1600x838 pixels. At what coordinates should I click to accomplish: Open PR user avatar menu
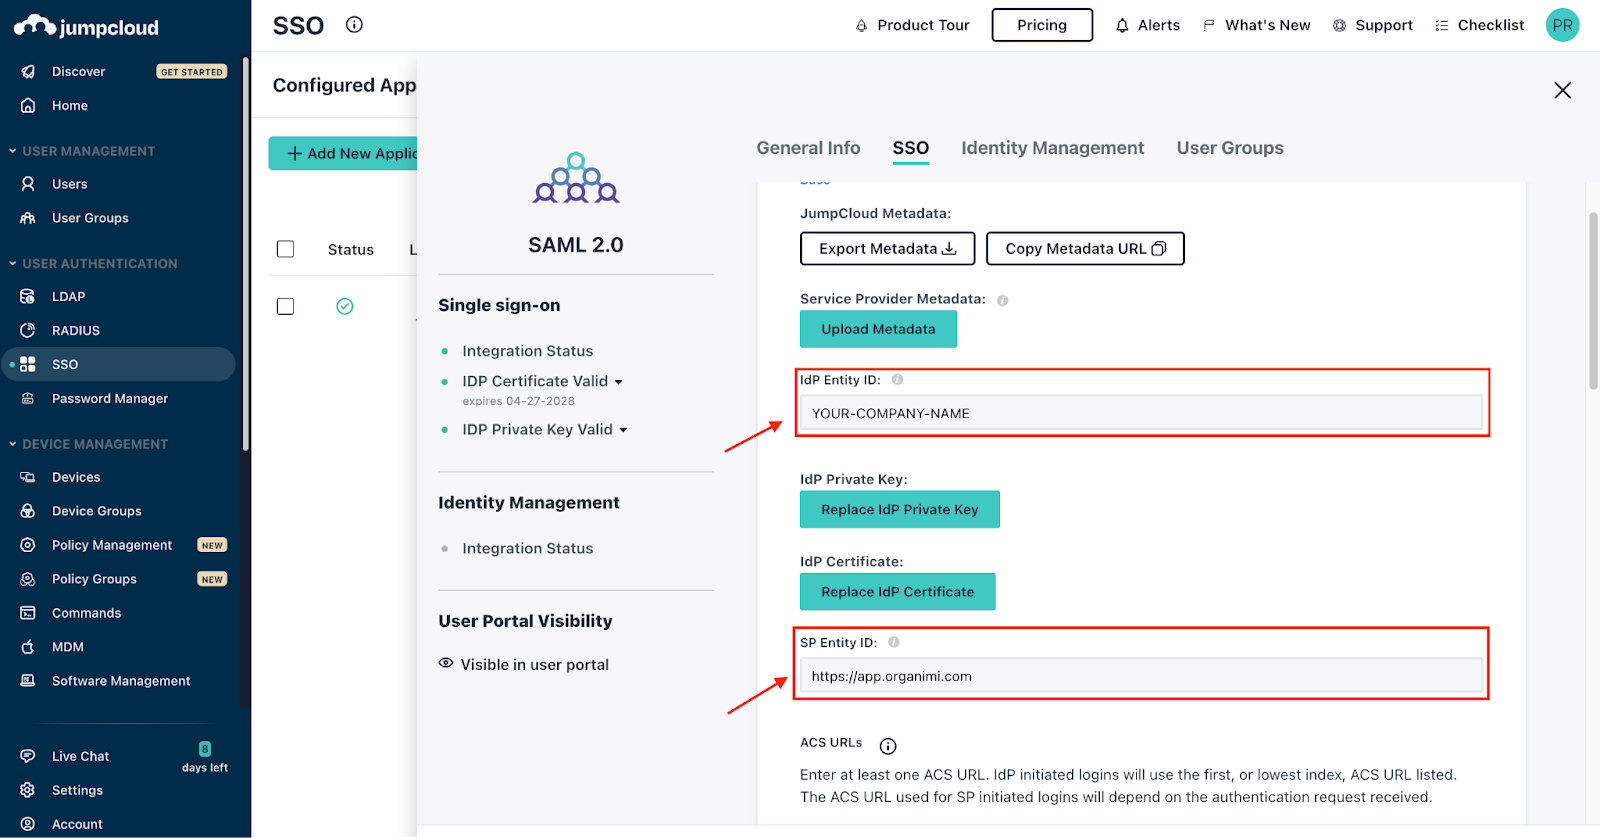[x=1562, y=25]
